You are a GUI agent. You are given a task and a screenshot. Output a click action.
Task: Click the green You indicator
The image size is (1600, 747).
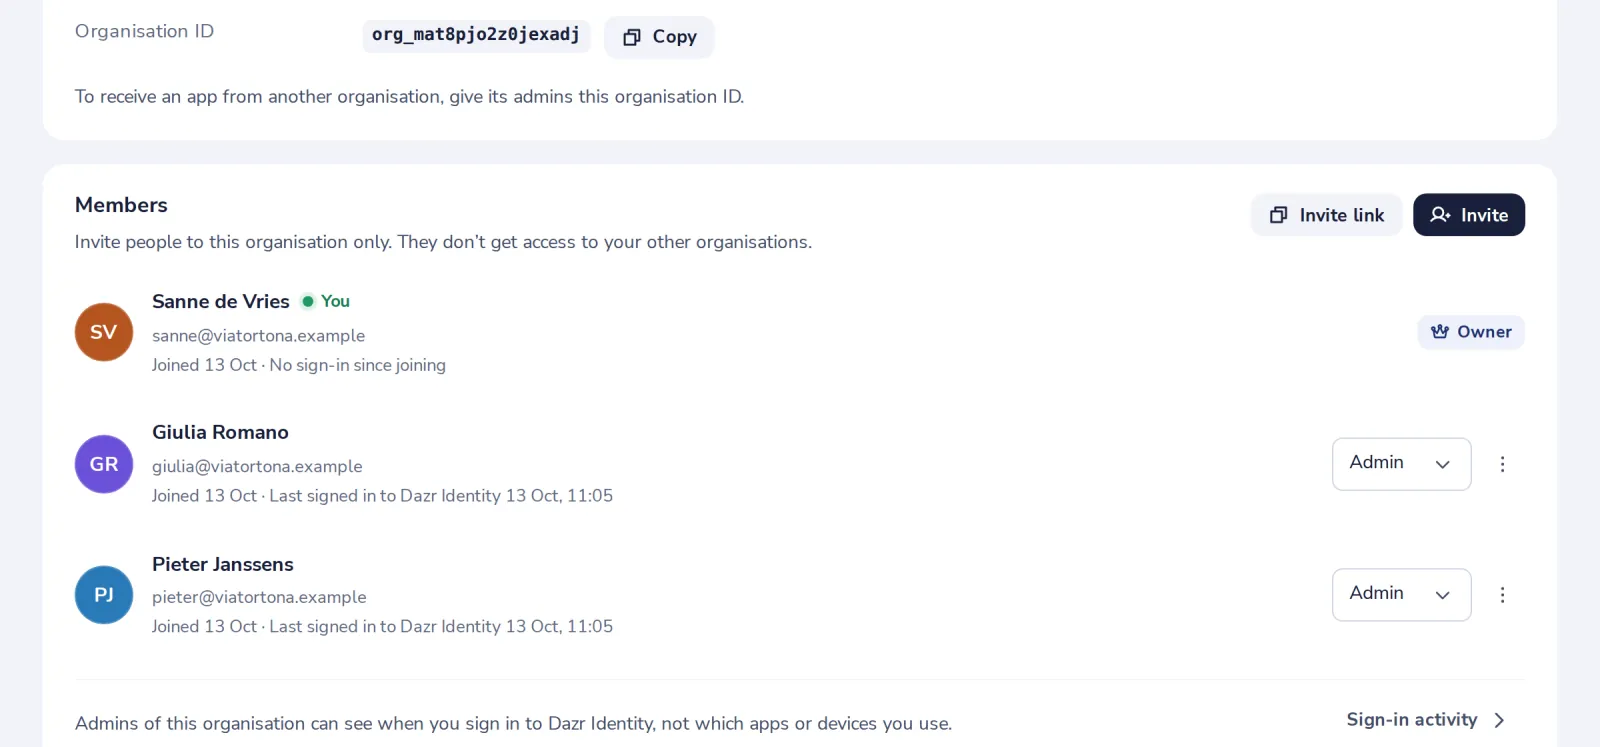[326, 301]
